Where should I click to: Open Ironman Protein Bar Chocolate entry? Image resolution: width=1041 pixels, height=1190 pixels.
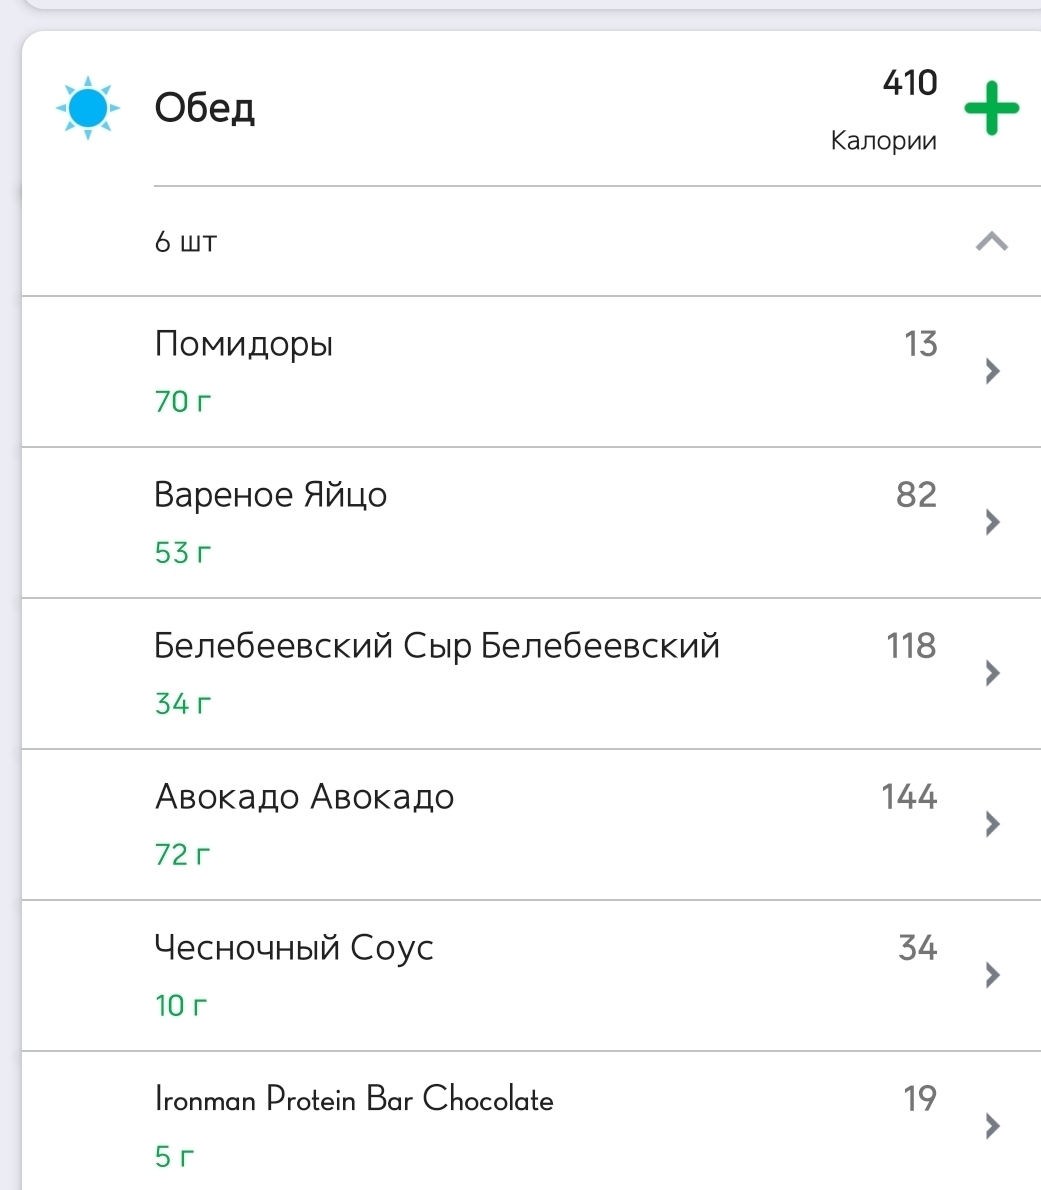tap(531, 1121)
